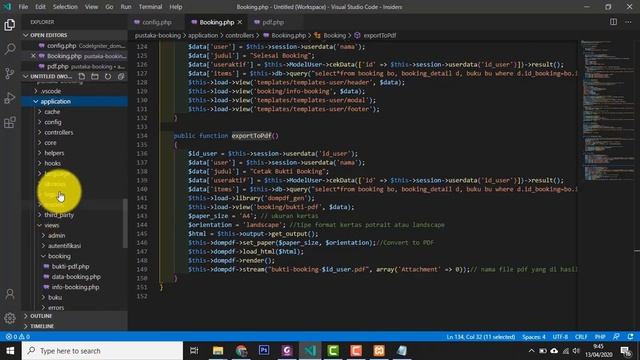Screen dimensions: 640x360
Task: Change language mode from PHP
Action: [600, 337]
